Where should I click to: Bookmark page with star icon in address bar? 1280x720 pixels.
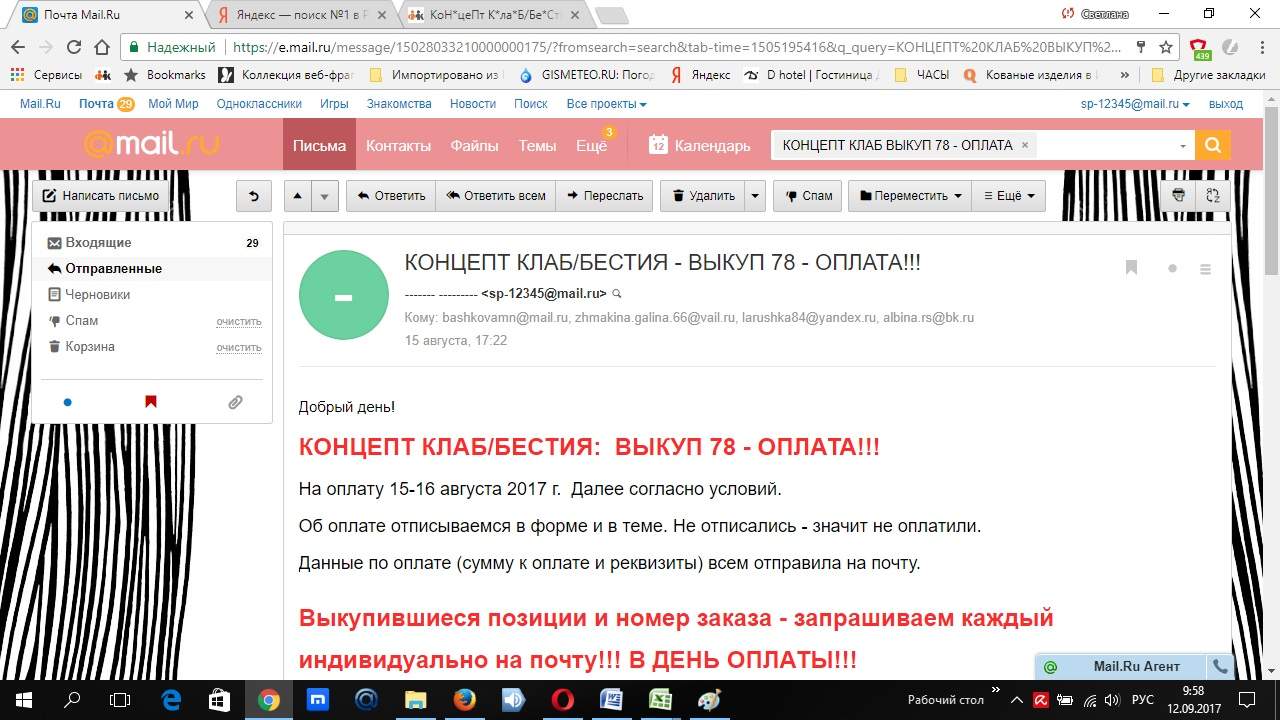tap(1165, 47)
